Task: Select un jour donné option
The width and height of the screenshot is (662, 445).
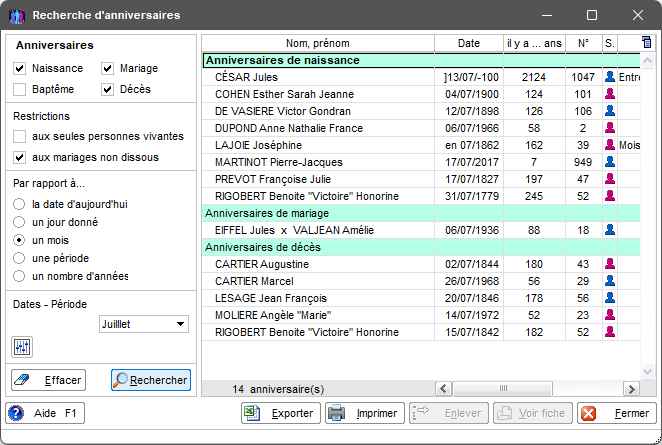Action: (19, 222)
